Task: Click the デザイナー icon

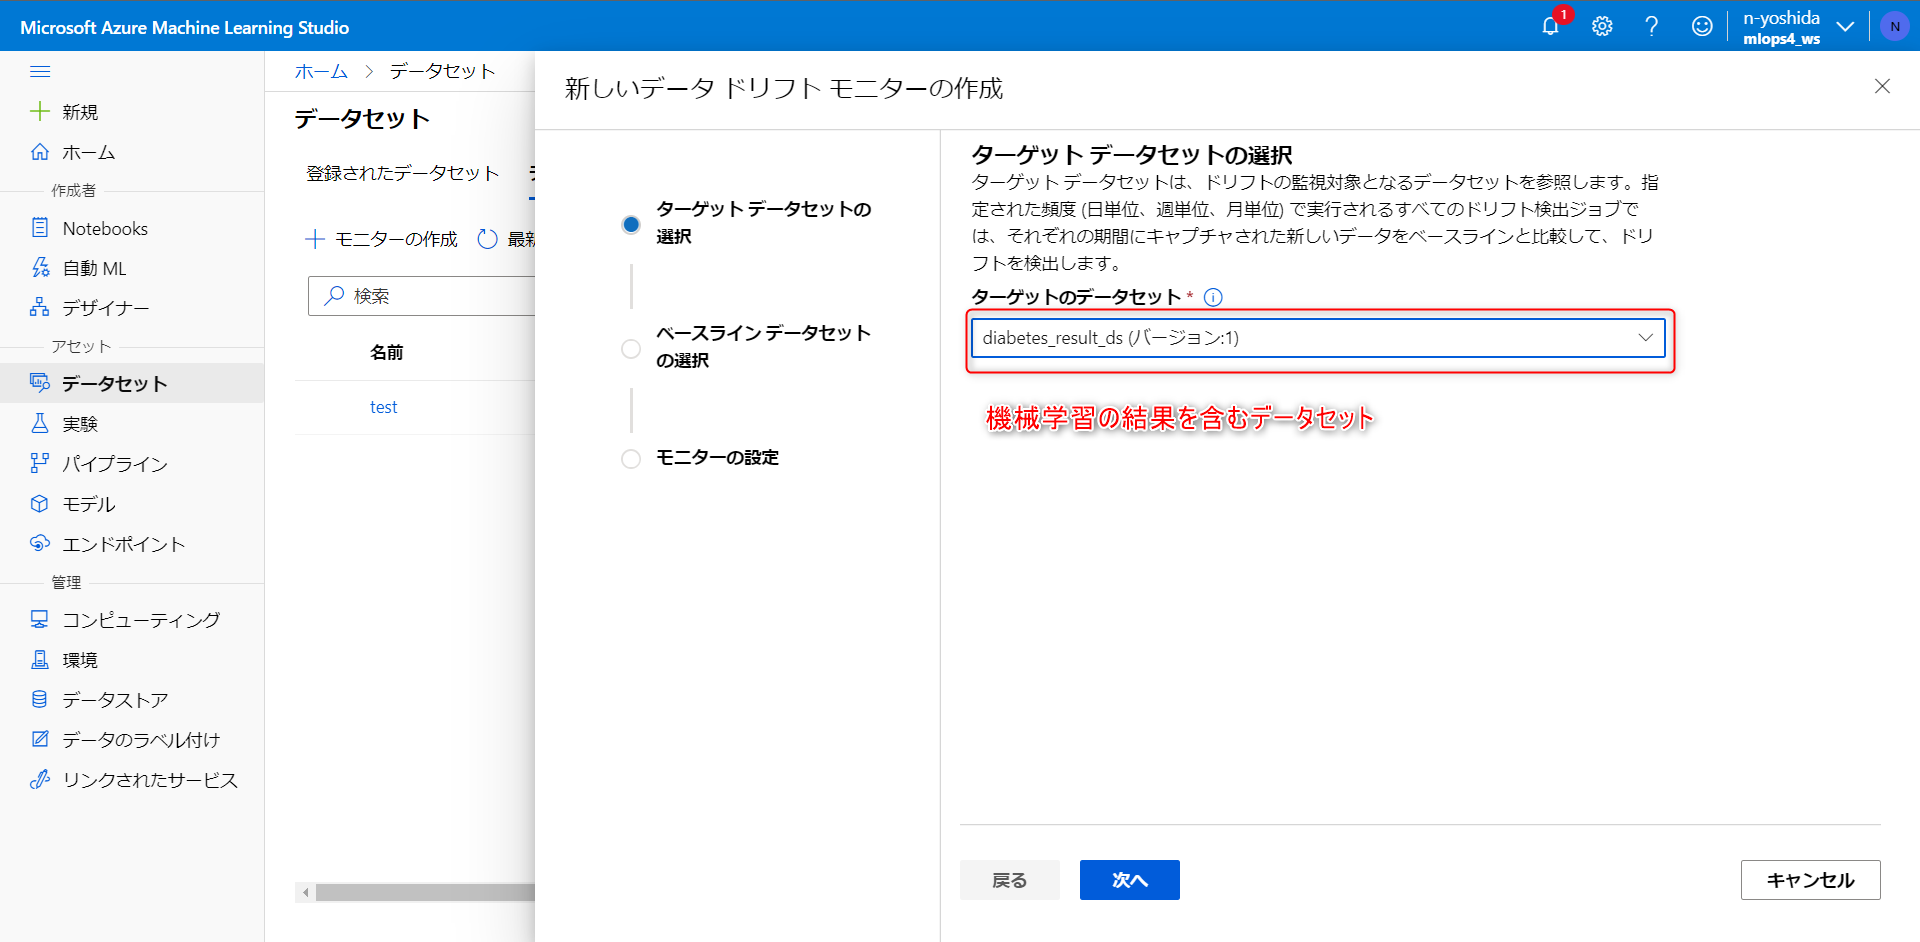Action: pyautogui.click(x=40, y=307)
